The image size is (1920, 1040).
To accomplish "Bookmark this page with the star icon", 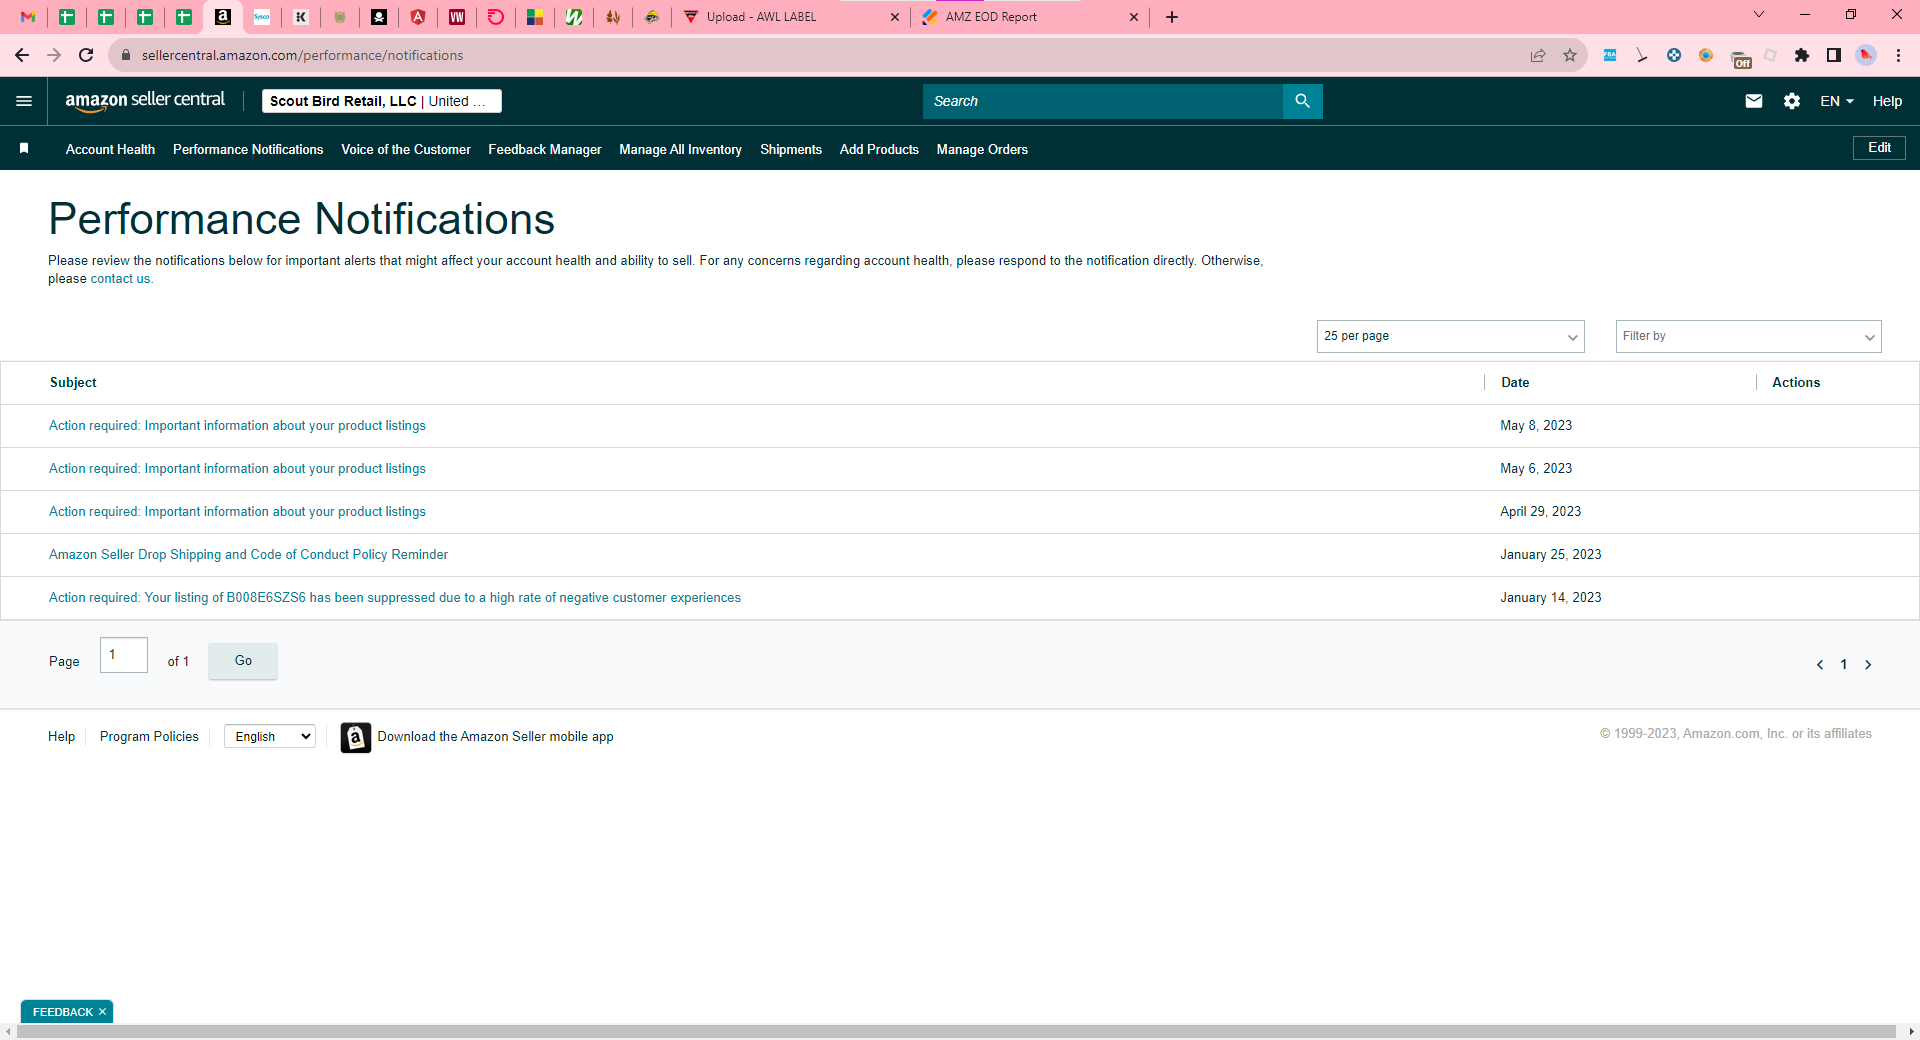I will [1570, 55].
